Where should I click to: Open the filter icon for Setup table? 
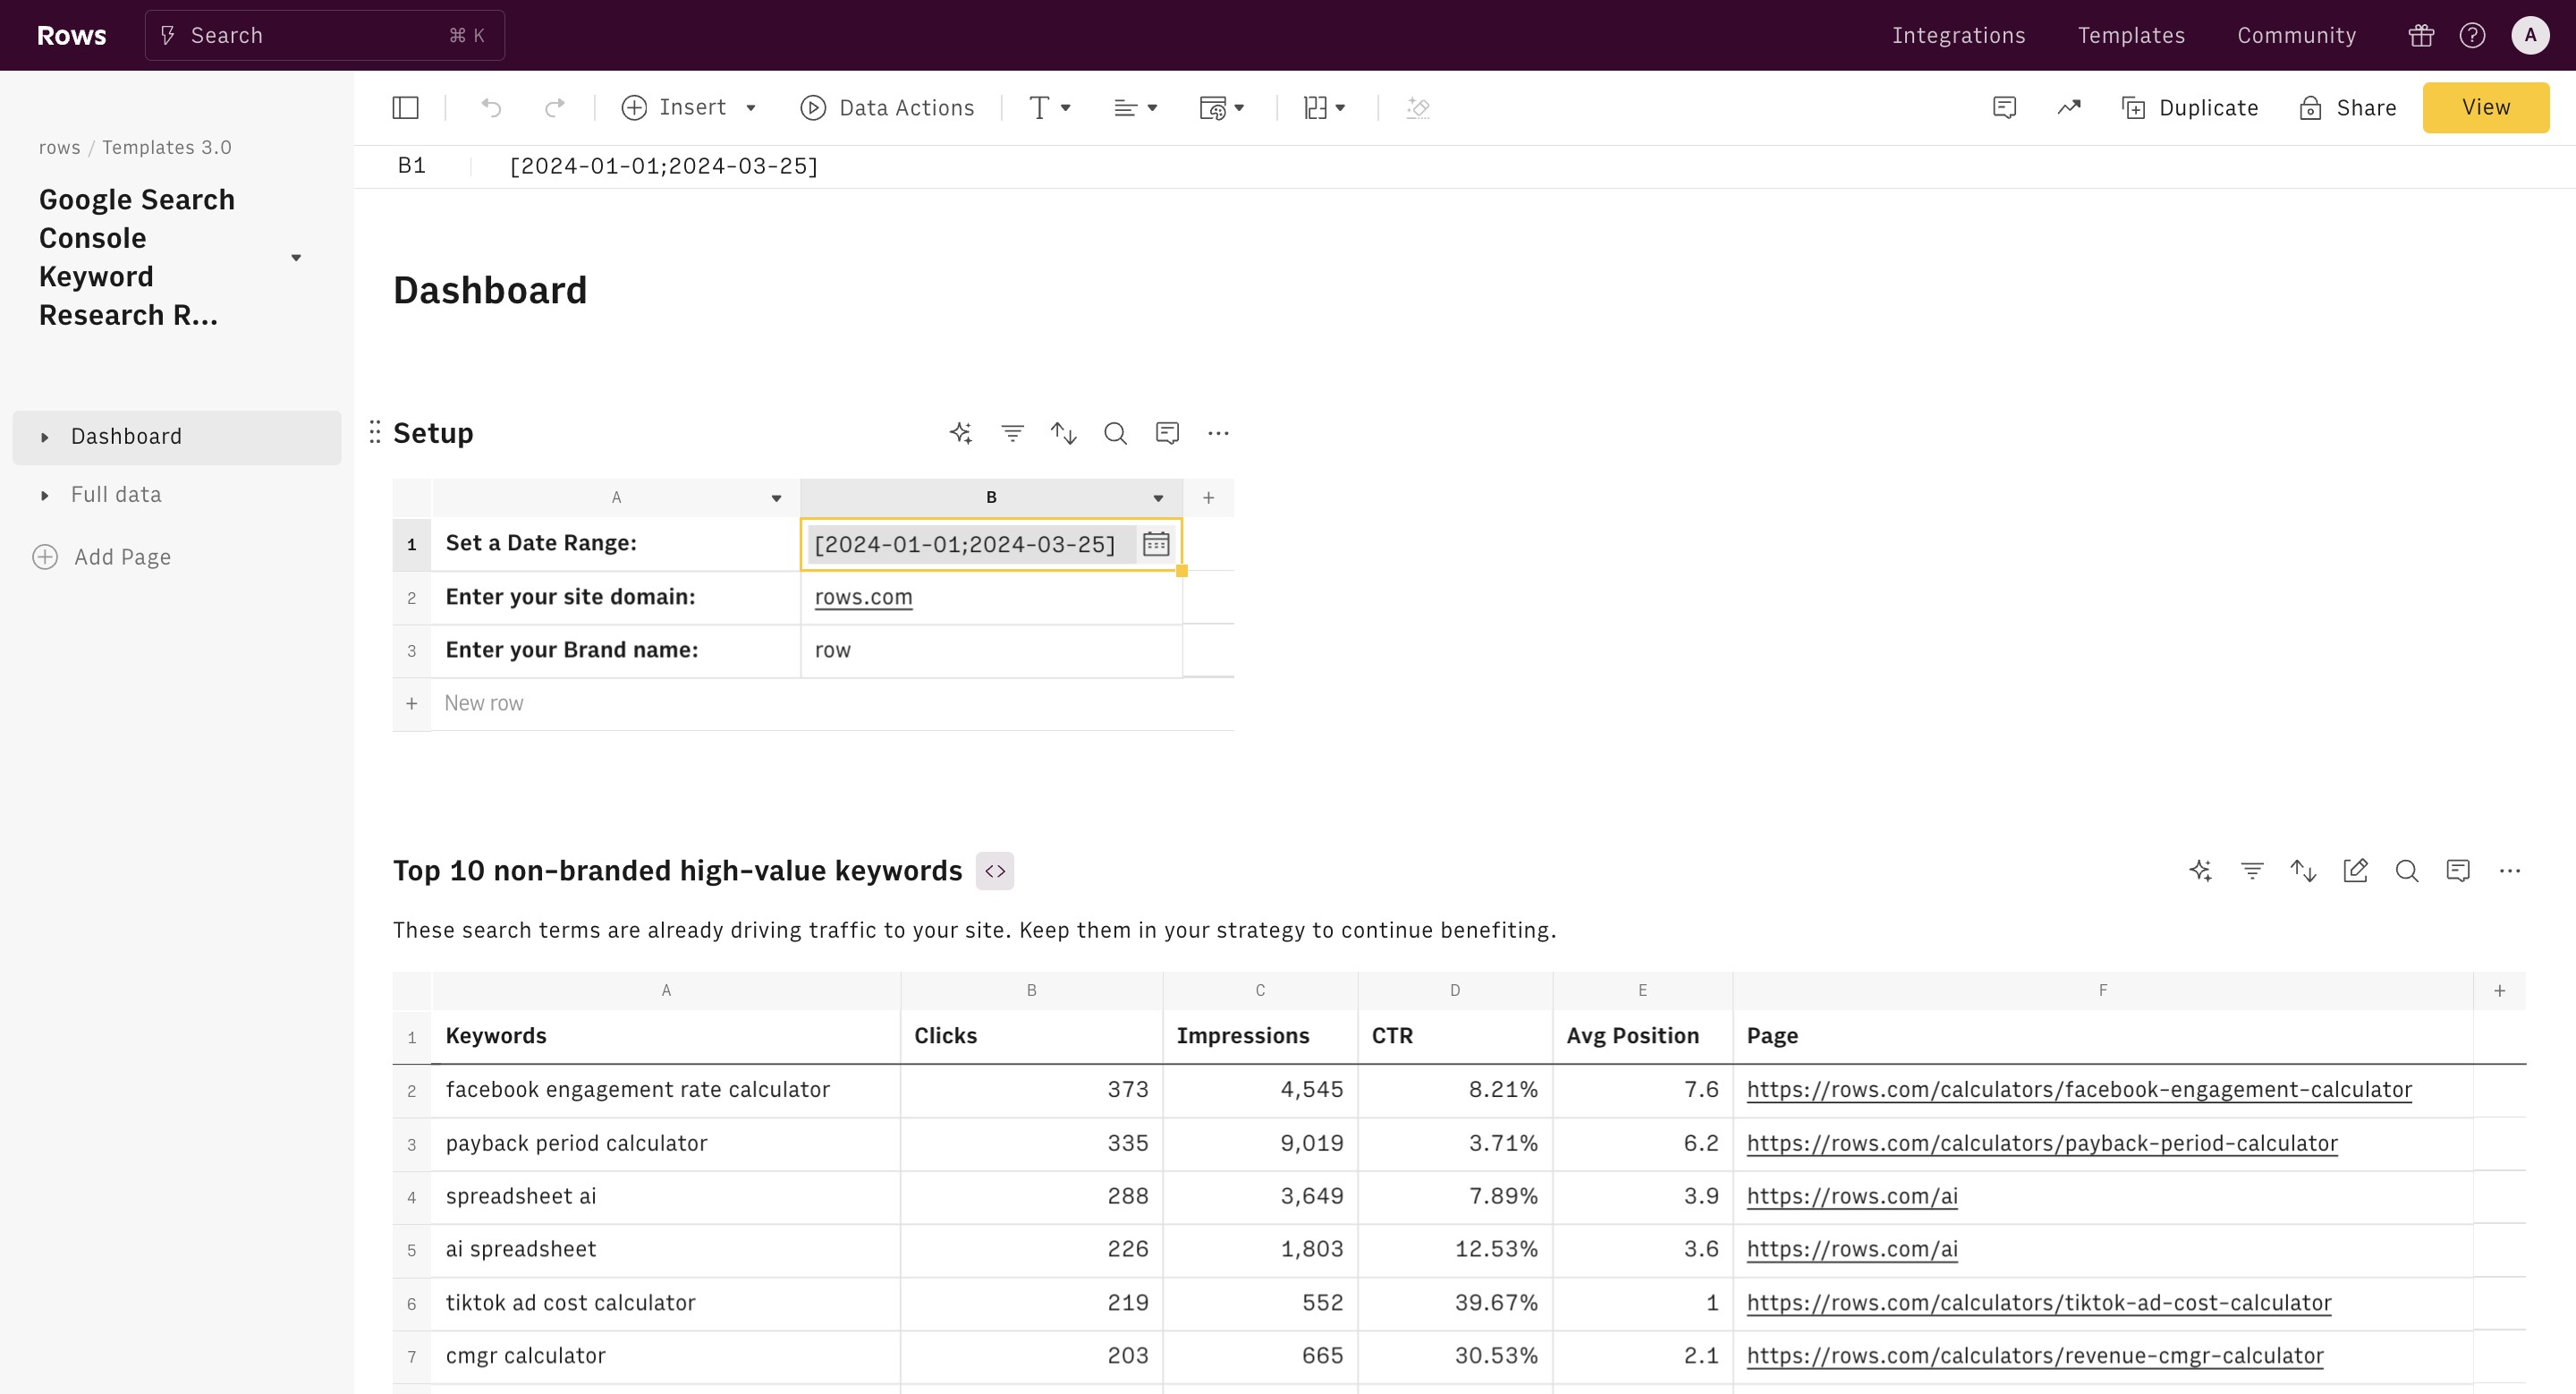pos(1012,433)
